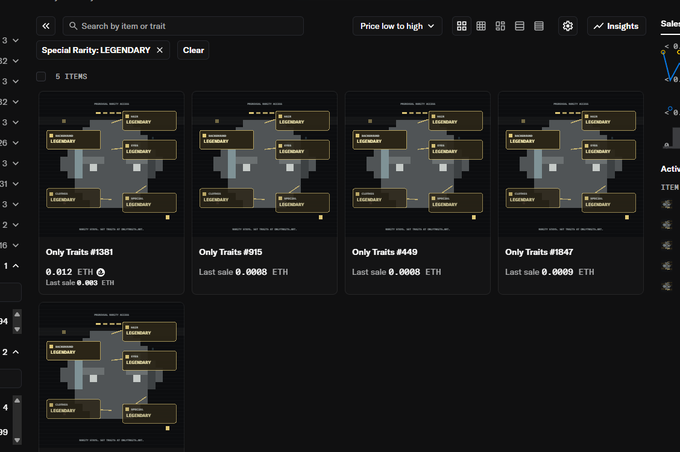Image resolution: width=680 pixels, height=452 pixels.
Task: Click Last sale 0.003 ETH text
Action: tap(80, 283)
